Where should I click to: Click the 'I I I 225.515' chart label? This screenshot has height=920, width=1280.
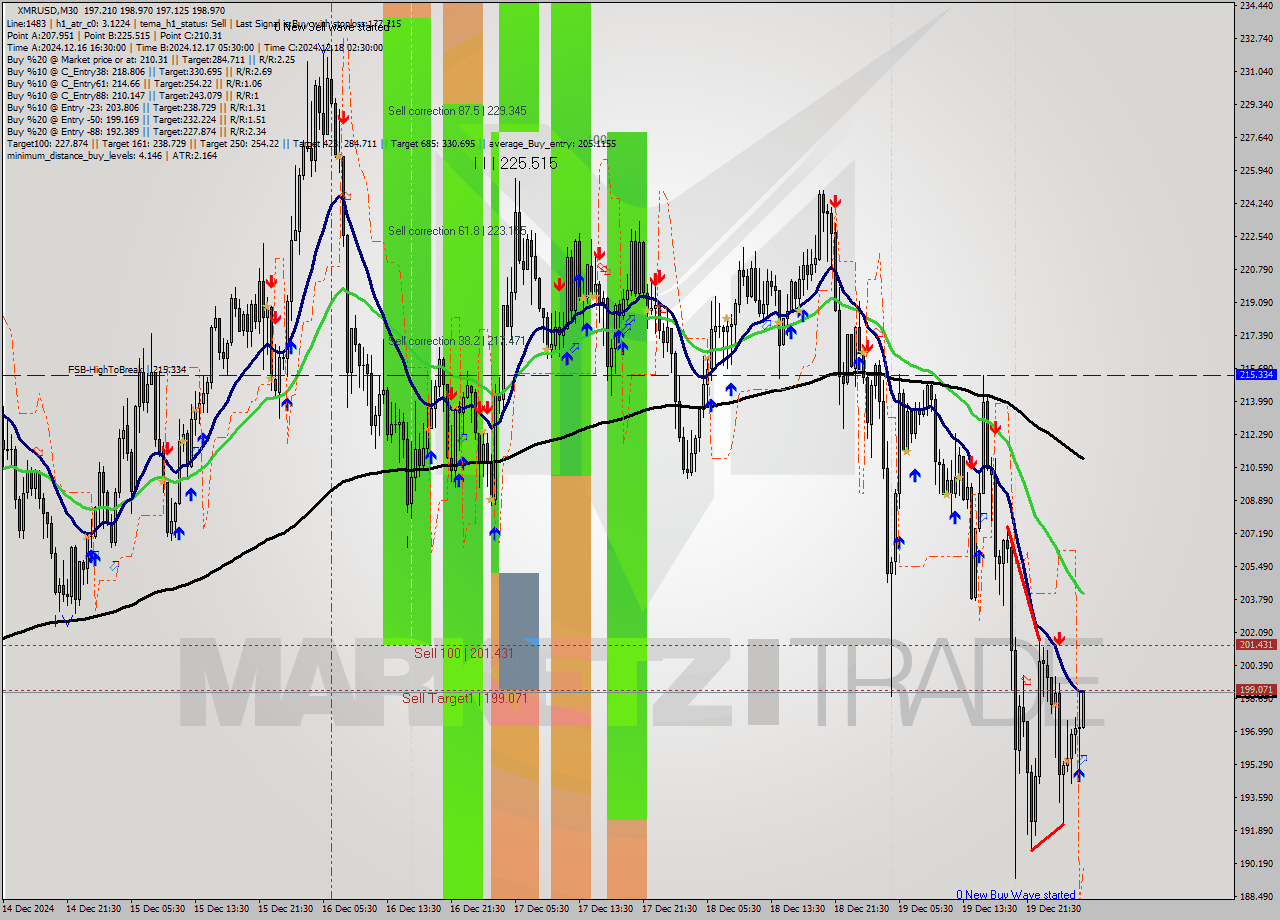[515, 163]
